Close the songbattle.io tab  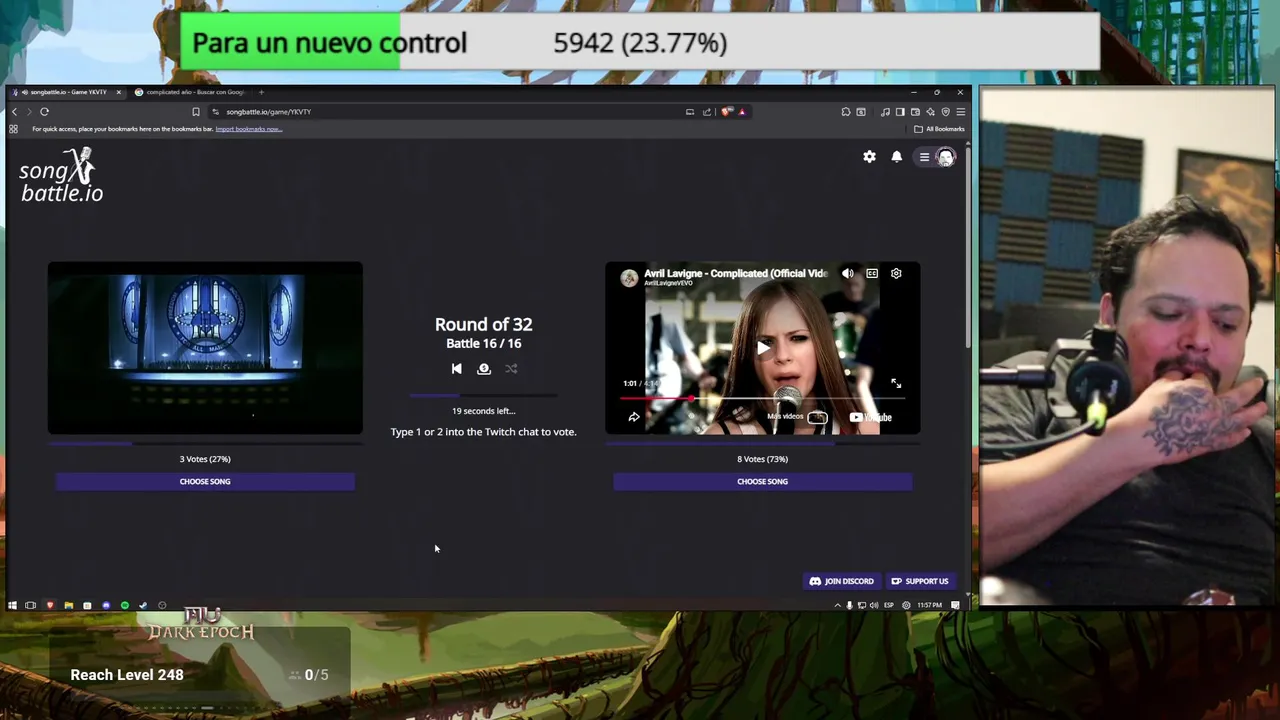(x=118, y=92)
